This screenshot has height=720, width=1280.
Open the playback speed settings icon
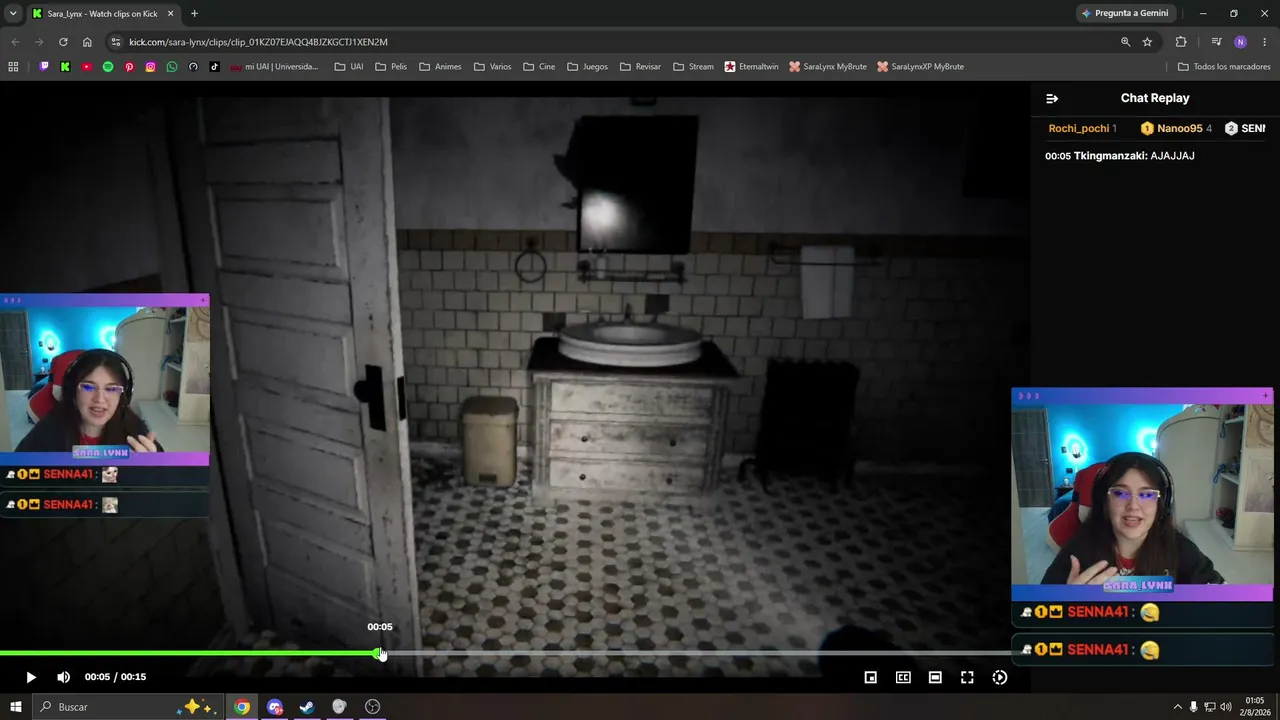[x=999, y=677]
